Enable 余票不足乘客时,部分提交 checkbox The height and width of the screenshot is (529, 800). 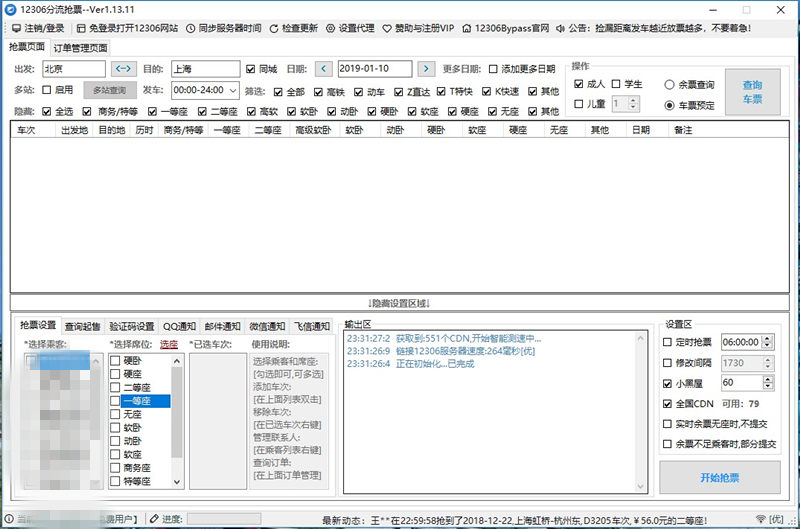pos(667,444)
